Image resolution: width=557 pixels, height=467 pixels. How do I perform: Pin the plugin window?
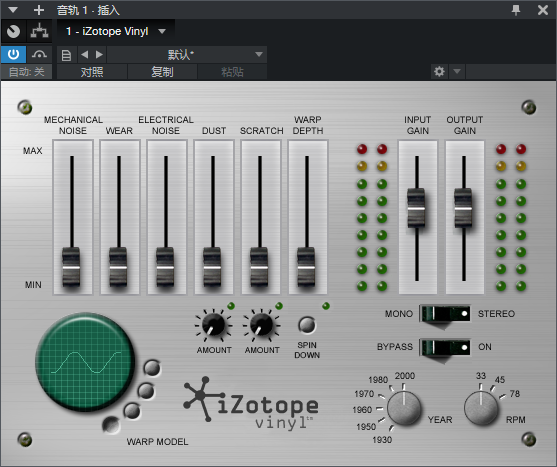(516, 10)
